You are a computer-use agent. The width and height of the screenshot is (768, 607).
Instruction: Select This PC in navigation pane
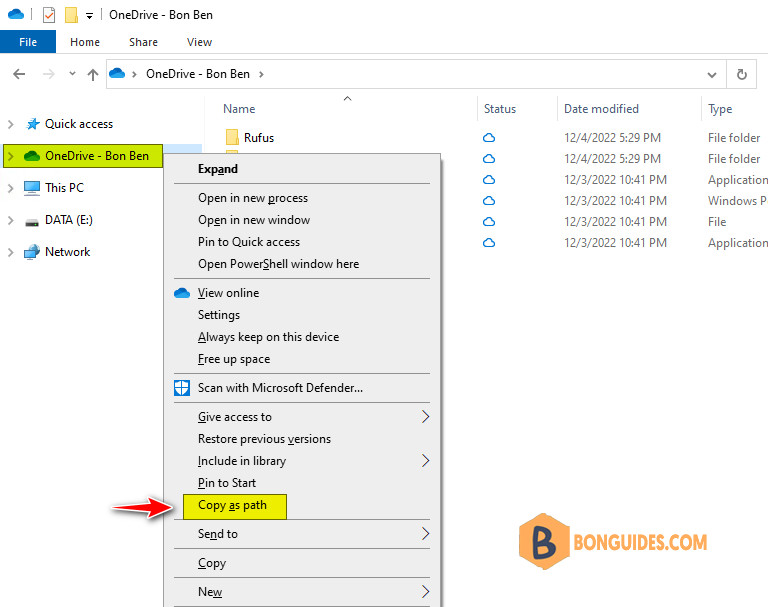[64, 188]
